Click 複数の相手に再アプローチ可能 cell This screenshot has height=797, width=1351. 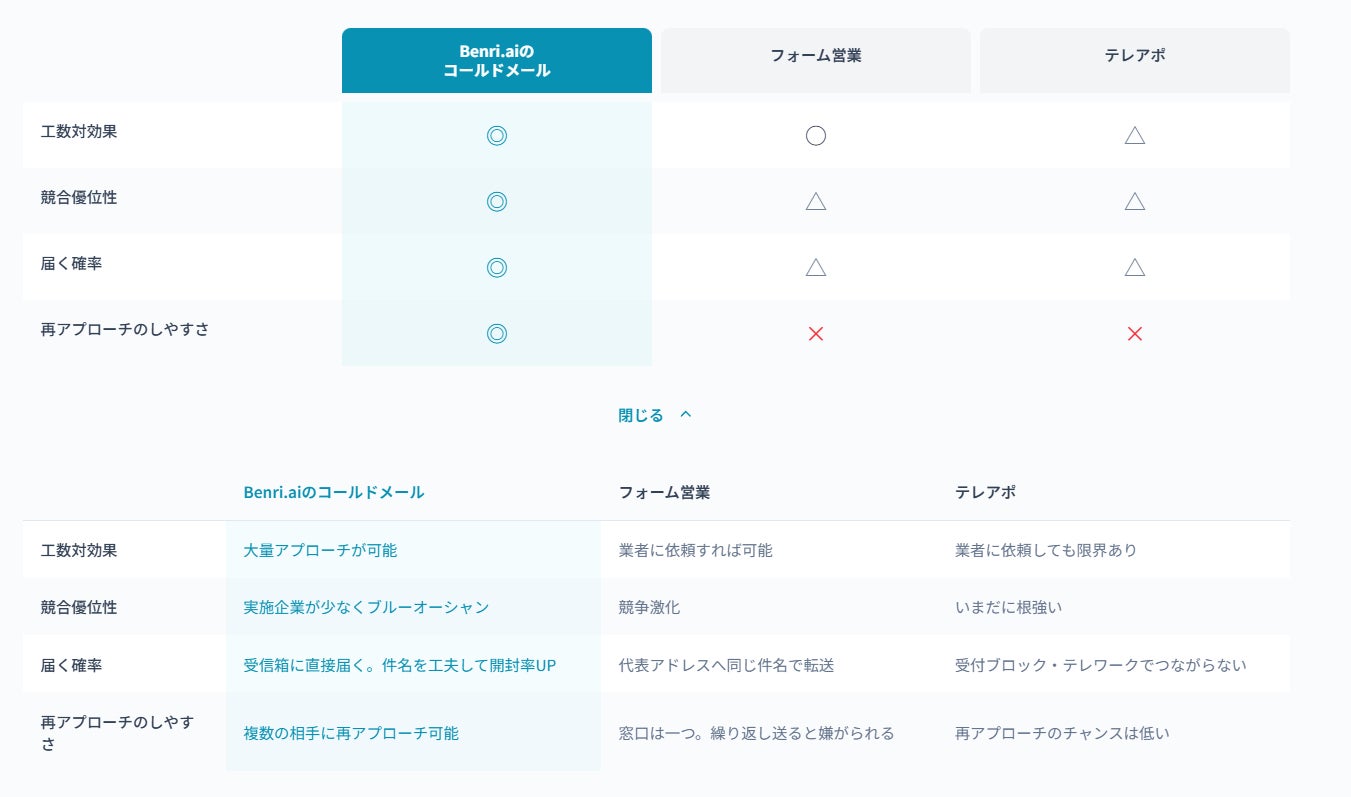(x=351, y=733)
